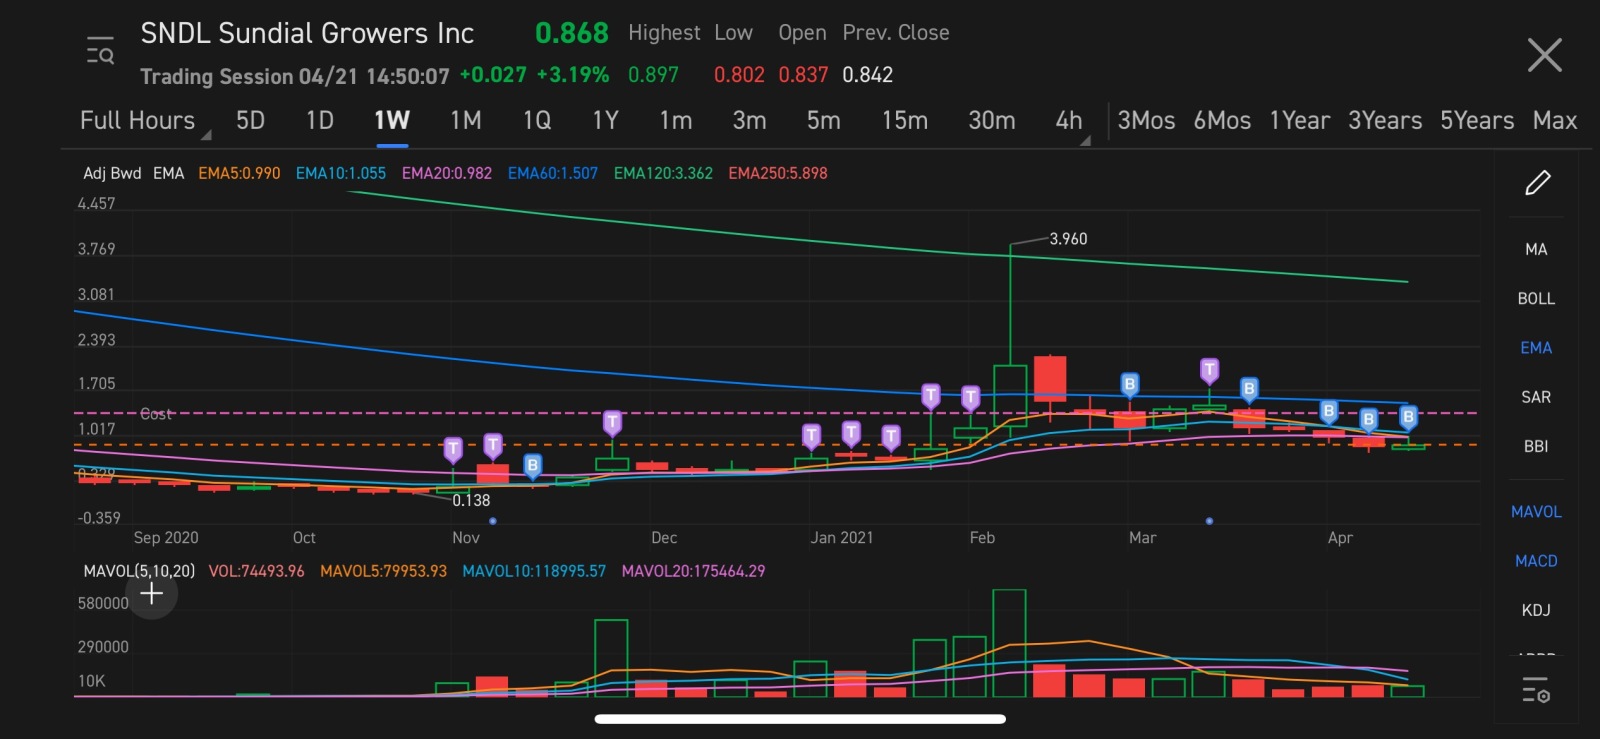
Task: Tap the EMA60:1.507 legend value
Action: click(553, 173)
